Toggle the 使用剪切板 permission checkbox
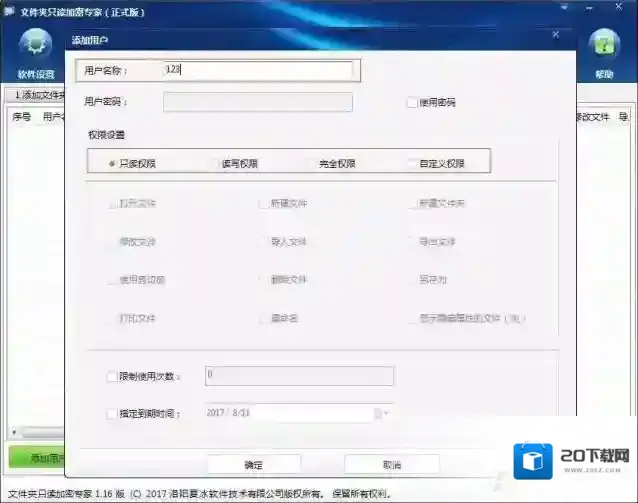Viewport: 638px width, 503px height. (x=111, y=280)
